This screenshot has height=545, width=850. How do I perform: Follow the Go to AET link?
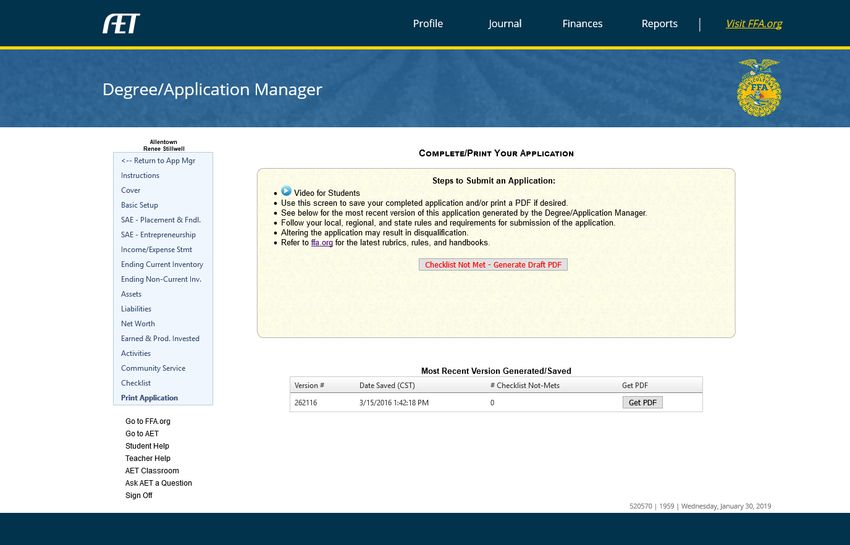click(x=142, y=433)
